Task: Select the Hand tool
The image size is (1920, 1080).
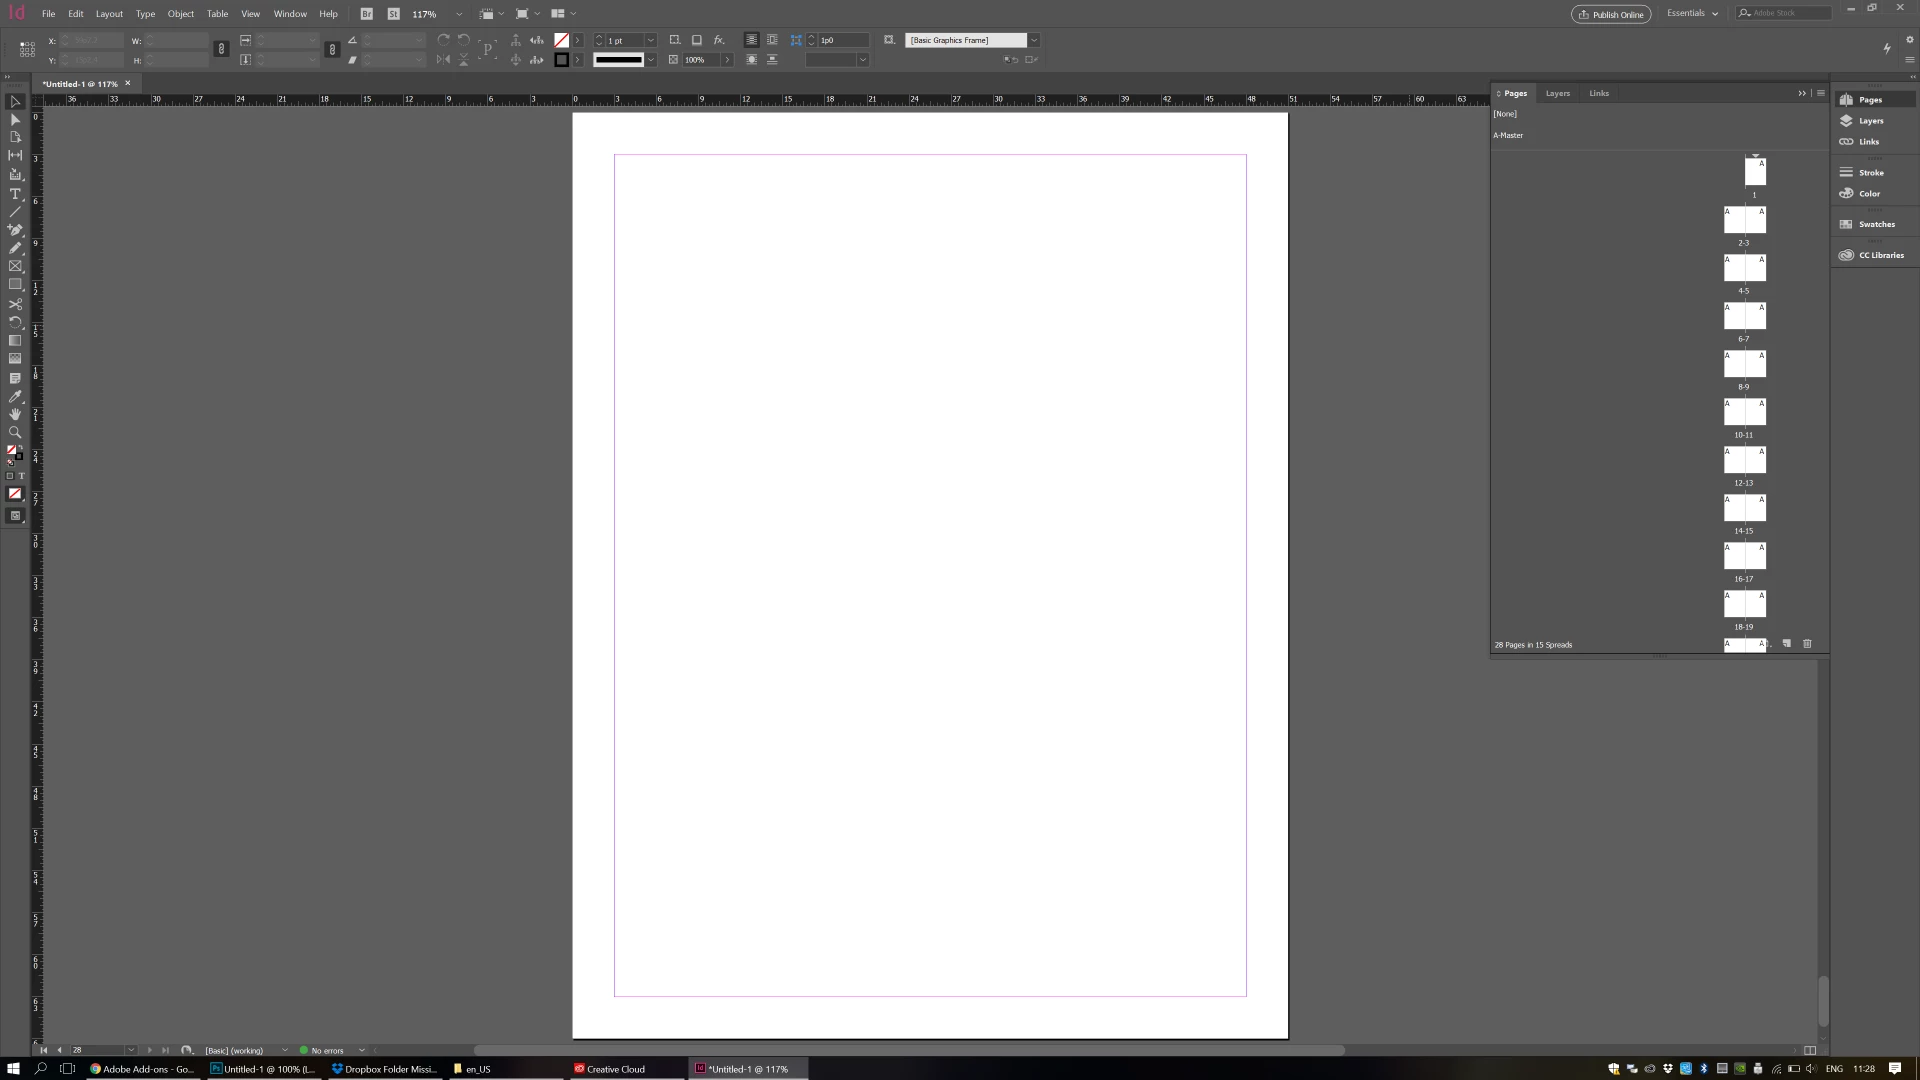Action: 15,414
